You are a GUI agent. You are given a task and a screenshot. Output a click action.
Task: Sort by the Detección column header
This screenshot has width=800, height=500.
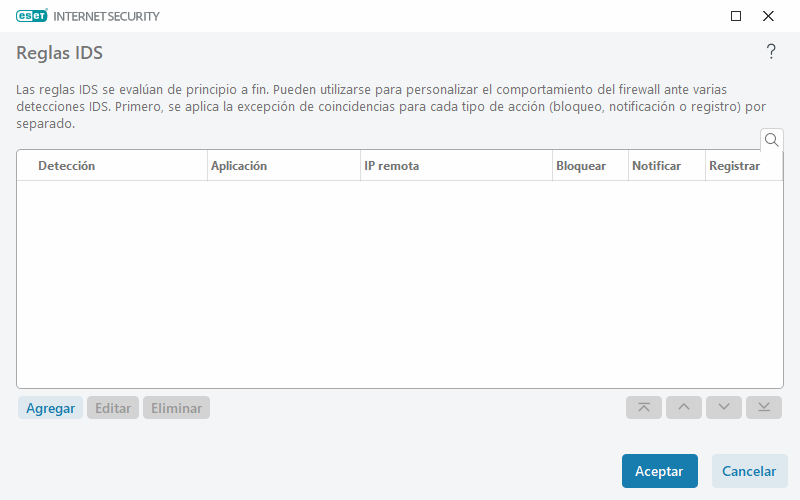pyautogui.click(x=112, y=166)
